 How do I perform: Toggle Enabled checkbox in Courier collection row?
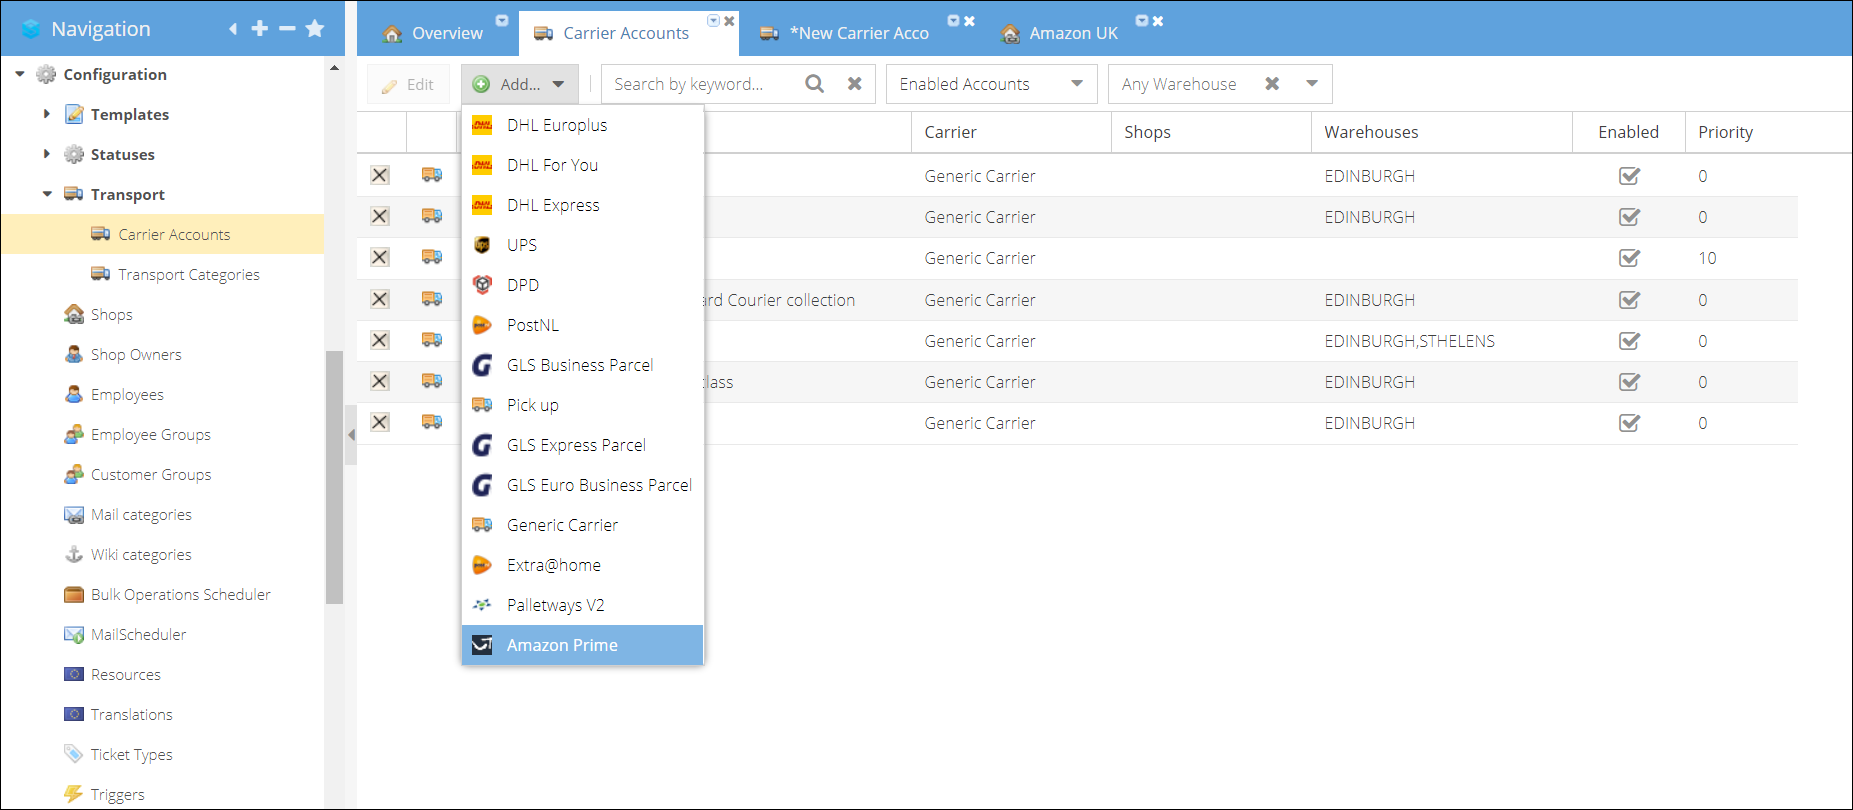(1629, 299)
